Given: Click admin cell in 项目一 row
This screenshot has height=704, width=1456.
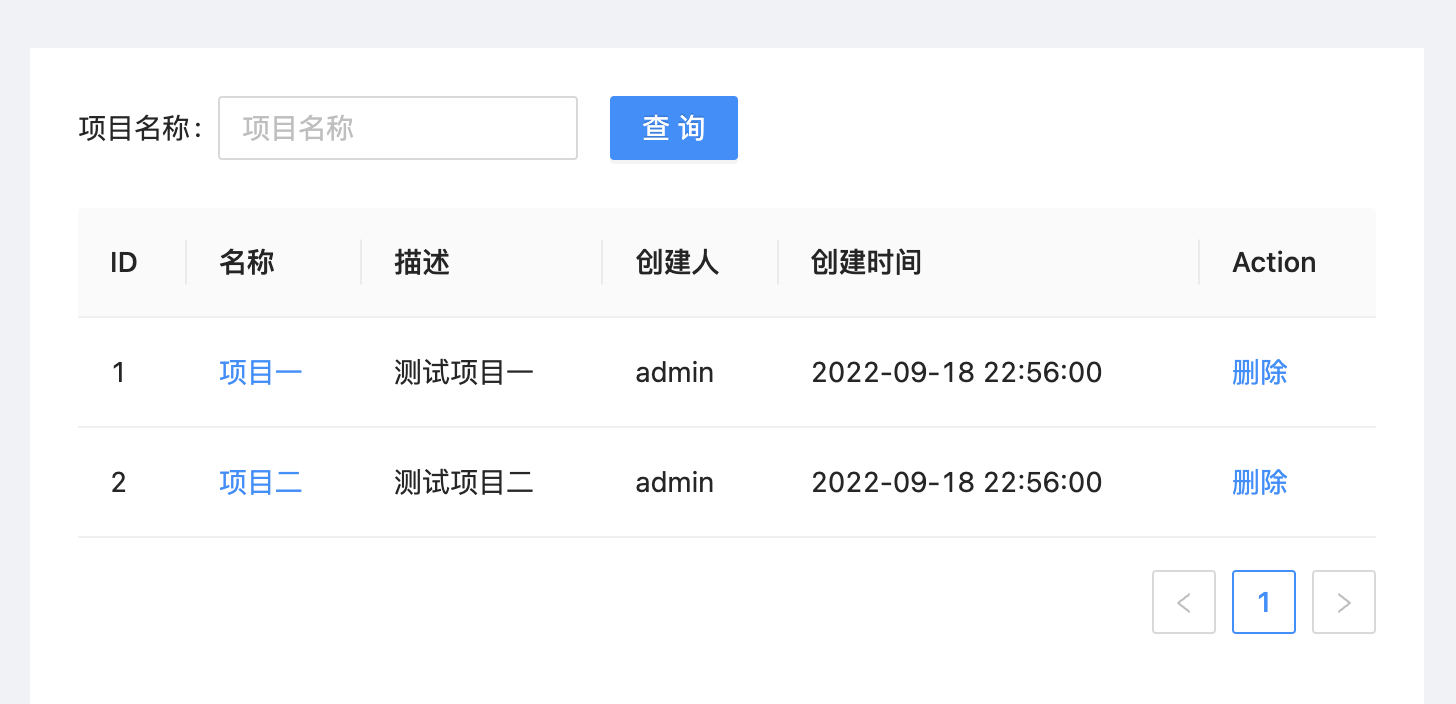Looking at the screenshot, I should (691, 373).
